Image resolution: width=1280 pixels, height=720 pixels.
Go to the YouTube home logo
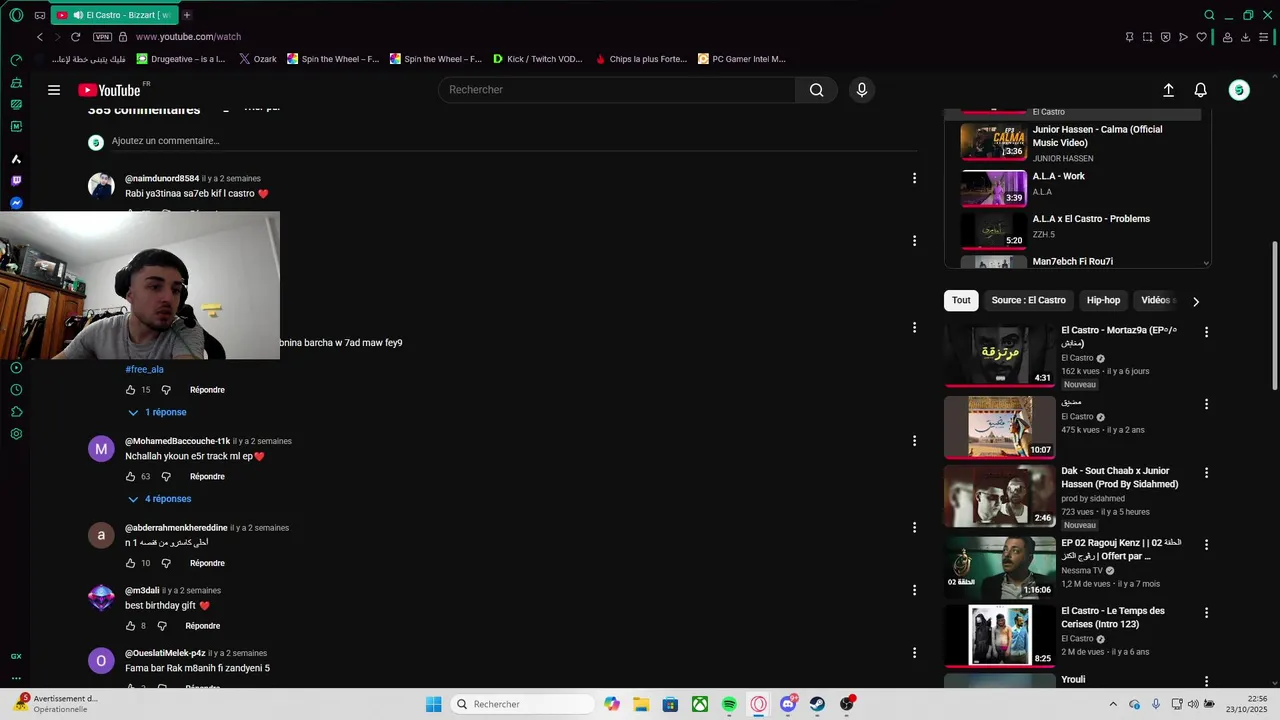point(109,90)
